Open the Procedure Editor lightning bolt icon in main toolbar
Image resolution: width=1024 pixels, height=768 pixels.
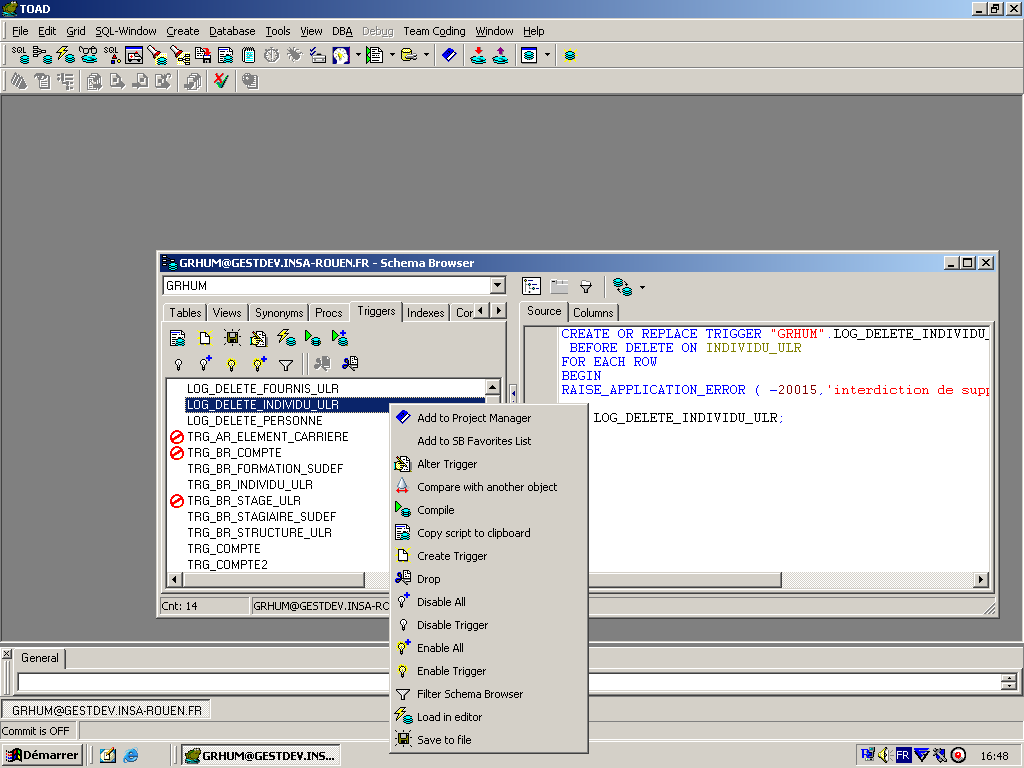(x=65, y=56)
